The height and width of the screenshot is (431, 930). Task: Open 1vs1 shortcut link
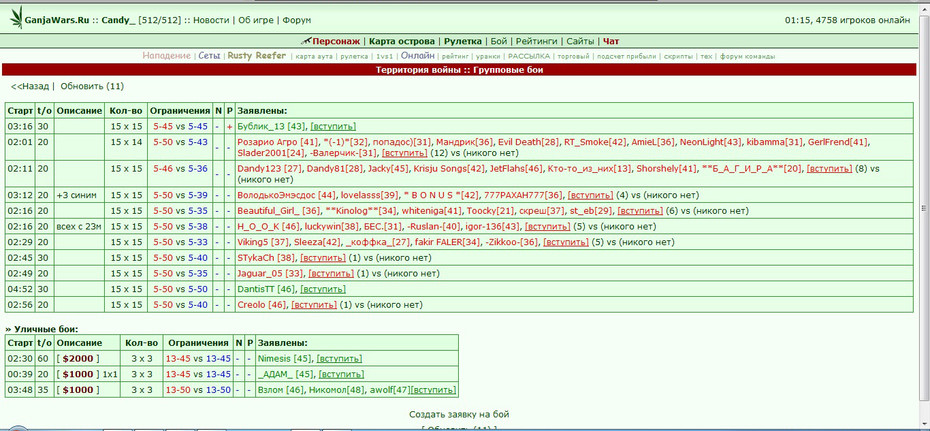pos(384,56)
